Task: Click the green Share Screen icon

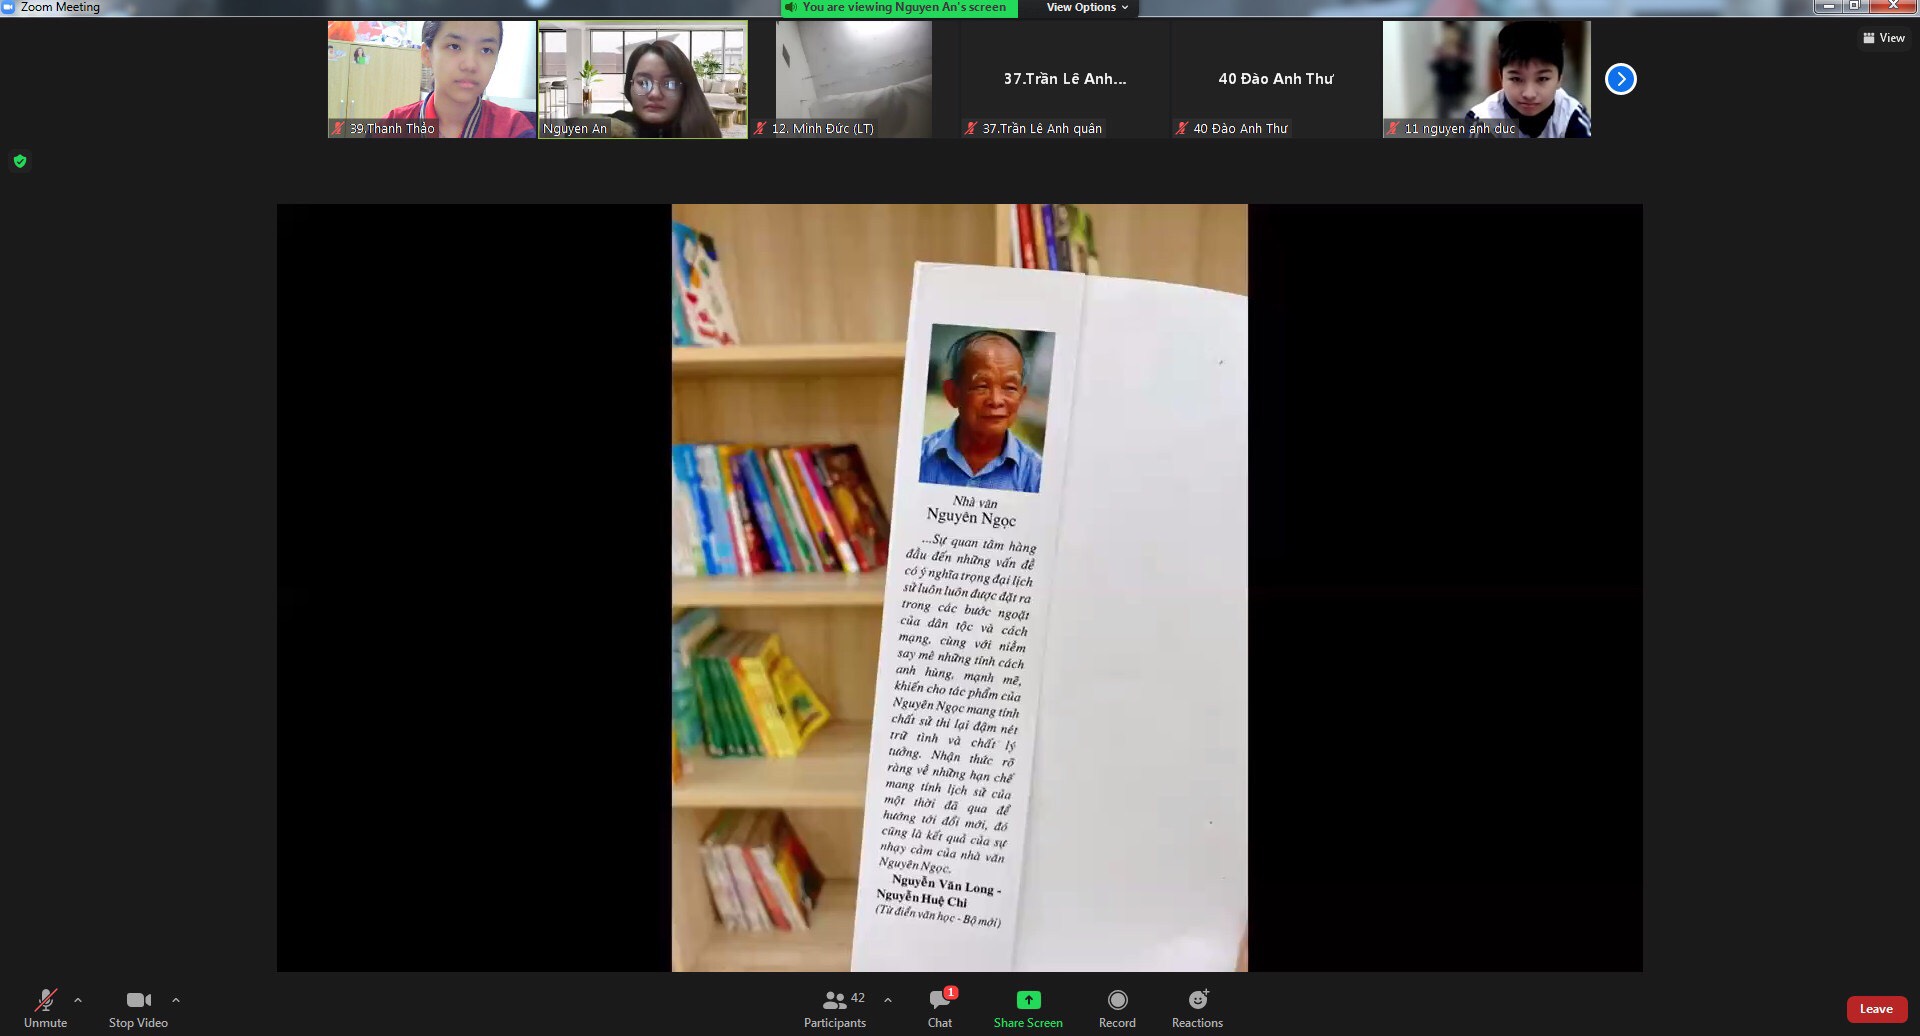Action: [x=1028, y=1000]
